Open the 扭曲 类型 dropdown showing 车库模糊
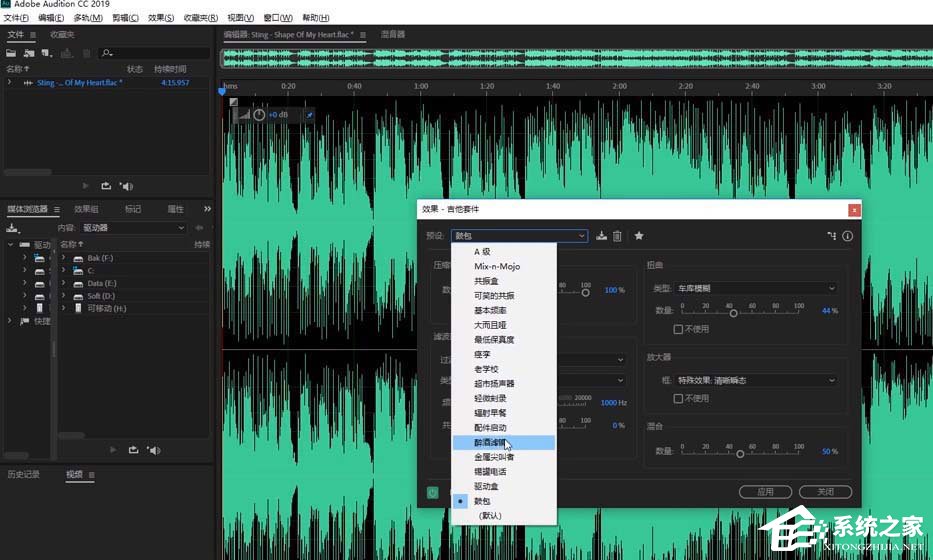 pos(757,288)
